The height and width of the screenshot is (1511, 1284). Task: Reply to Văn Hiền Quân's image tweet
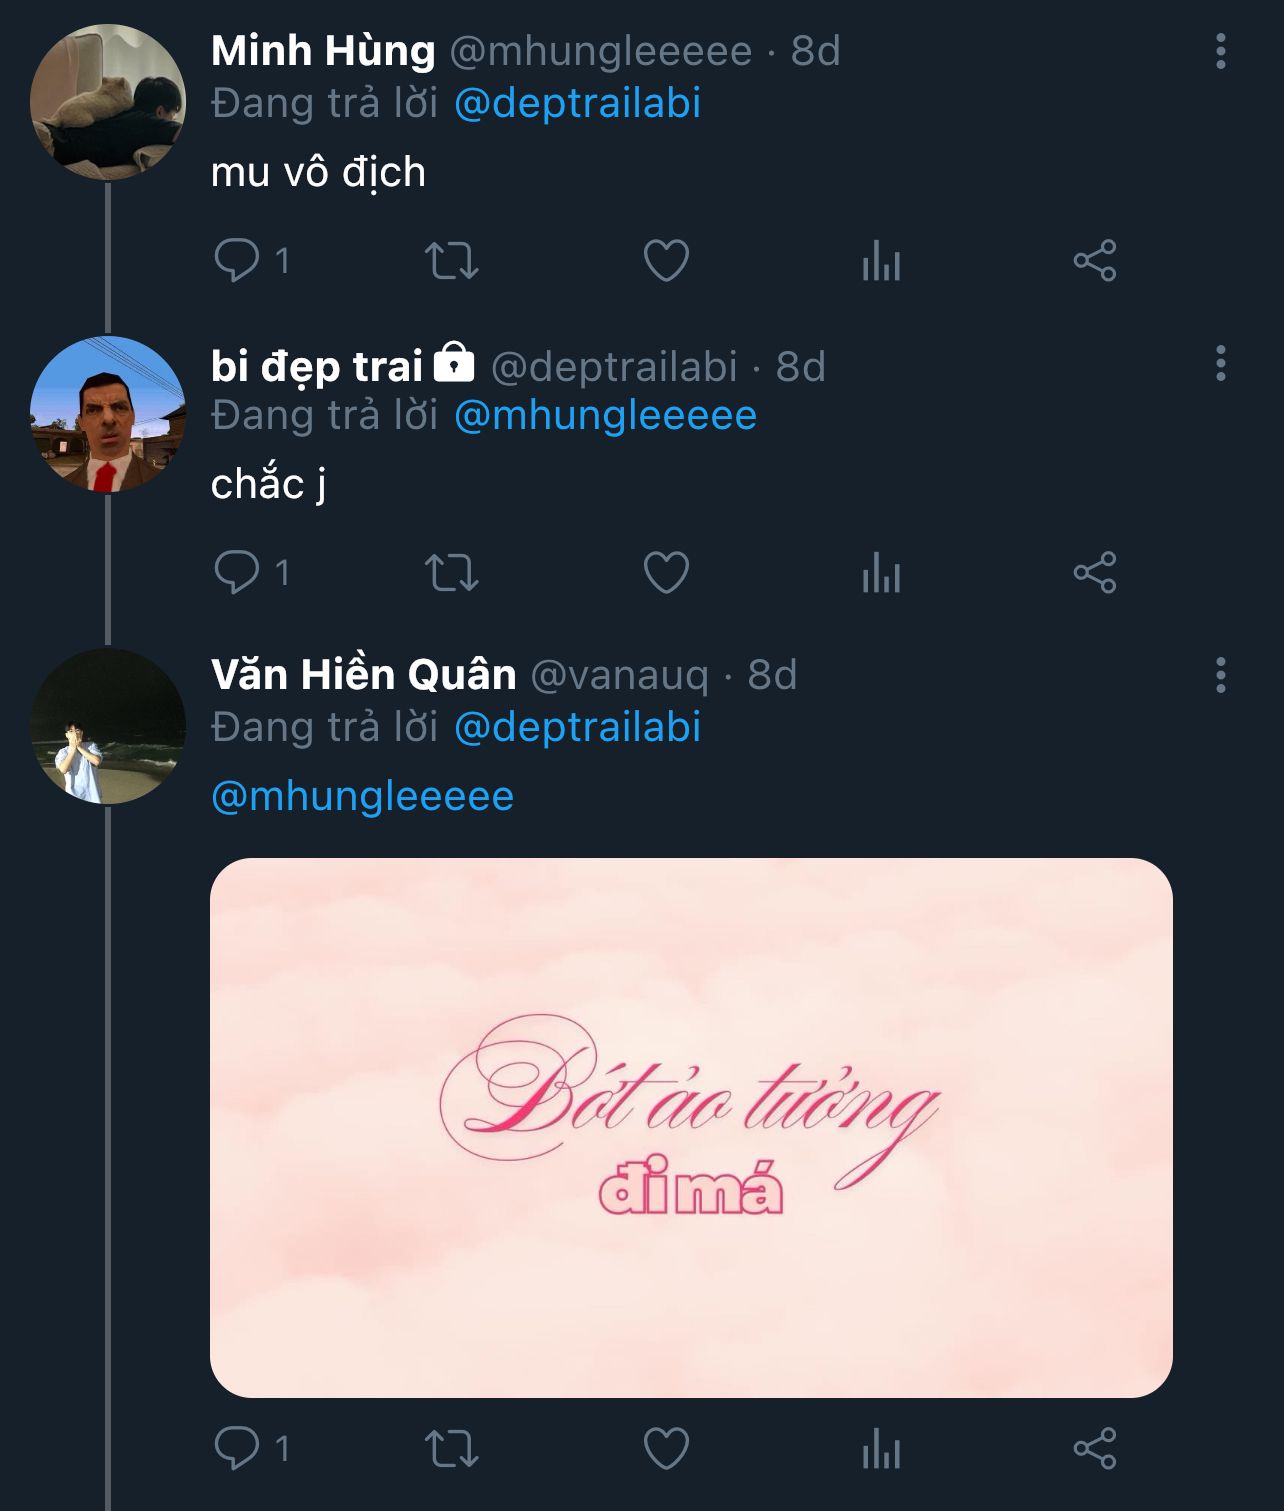click(238, 1448)
